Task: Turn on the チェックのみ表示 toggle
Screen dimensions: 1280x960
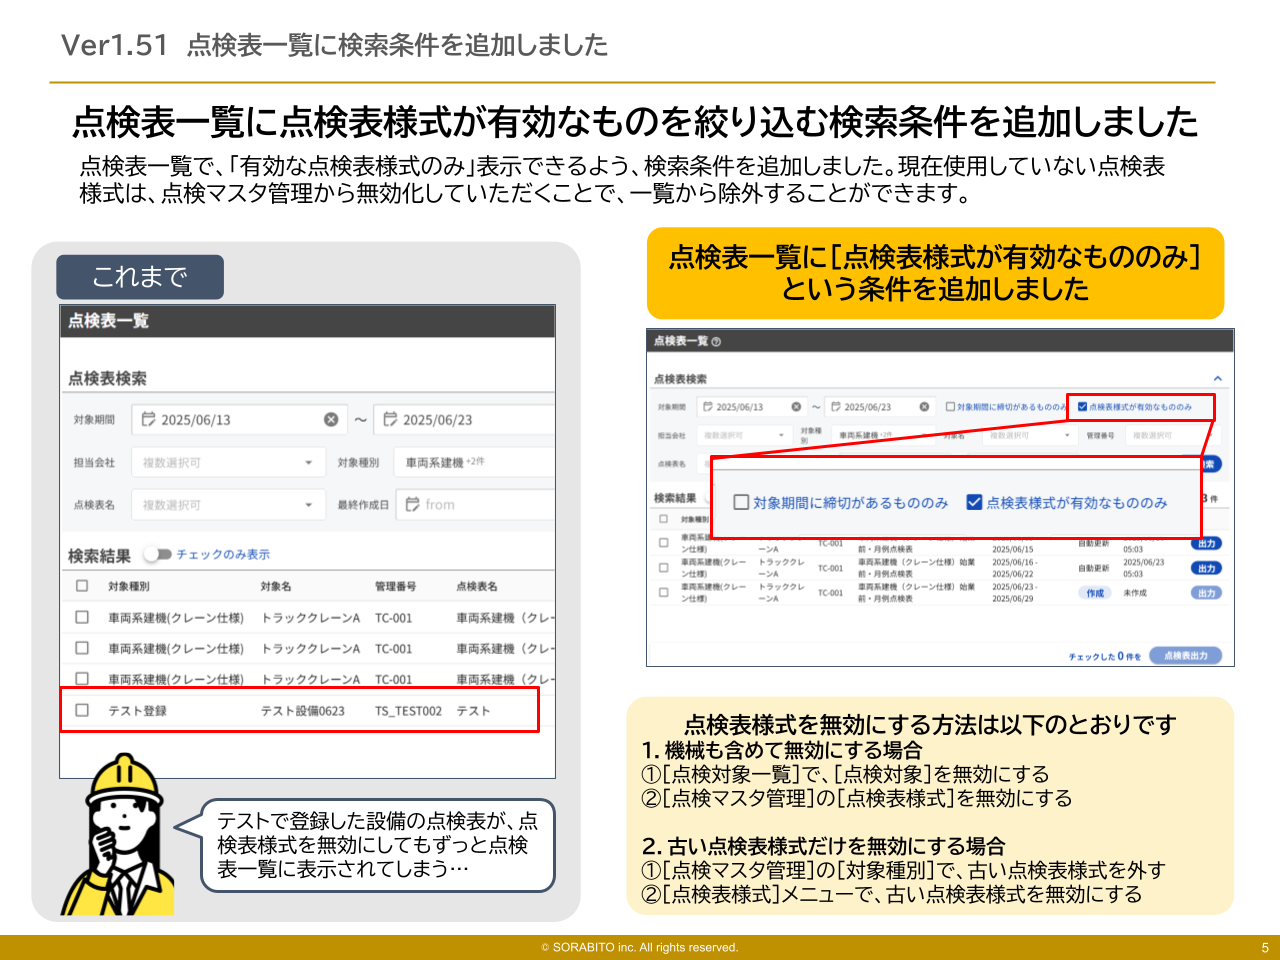Action: click(157, 555)
